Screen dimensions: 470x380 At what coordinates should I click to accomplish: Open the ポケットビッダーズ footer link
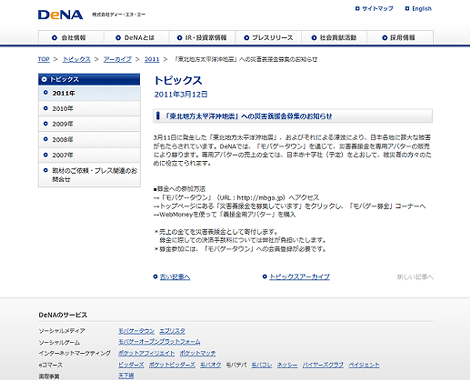(x=172, y=365)
